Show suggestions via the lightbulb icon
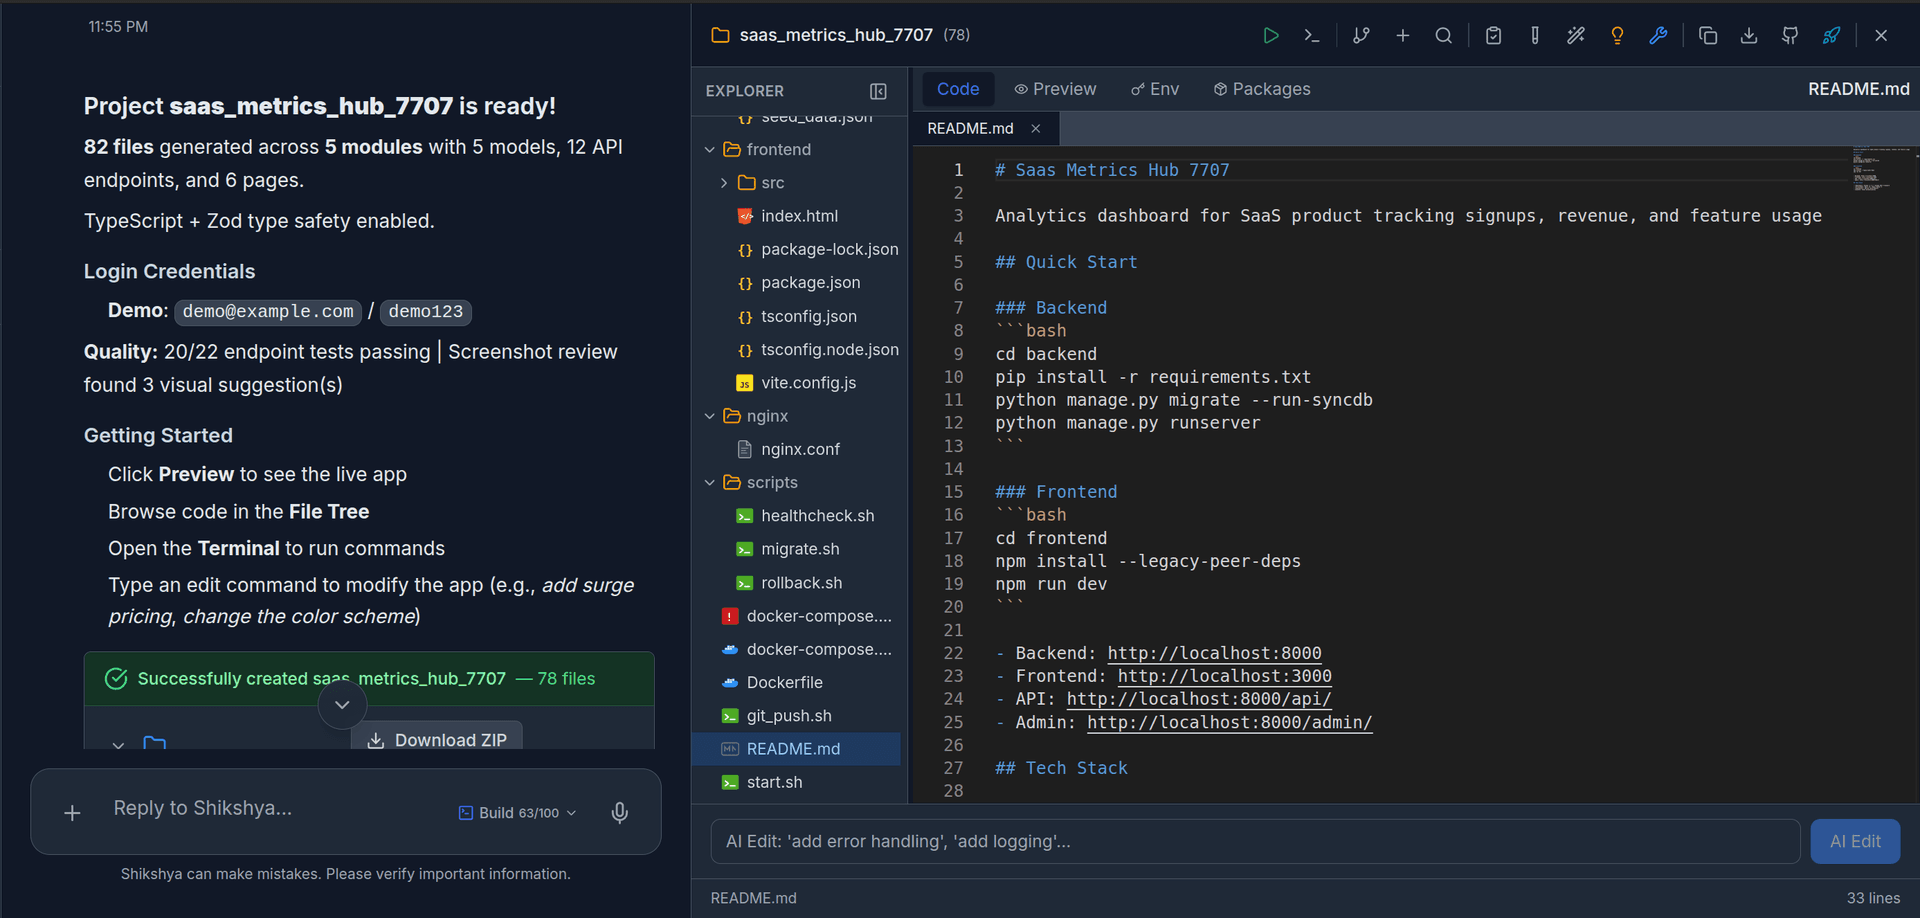Viewport: 1920px width, 918px height. point(1617,35)
